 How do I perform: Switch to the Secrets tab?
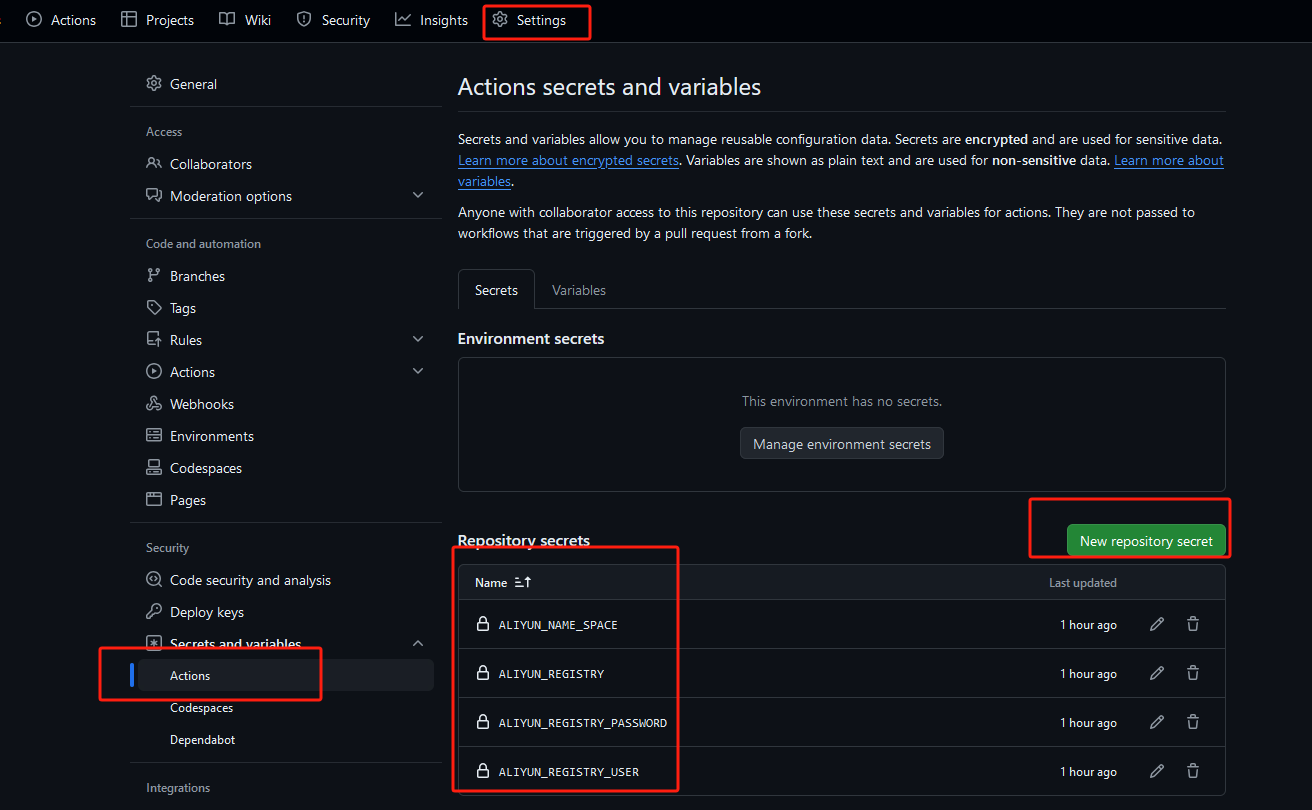tap(496, 290)
